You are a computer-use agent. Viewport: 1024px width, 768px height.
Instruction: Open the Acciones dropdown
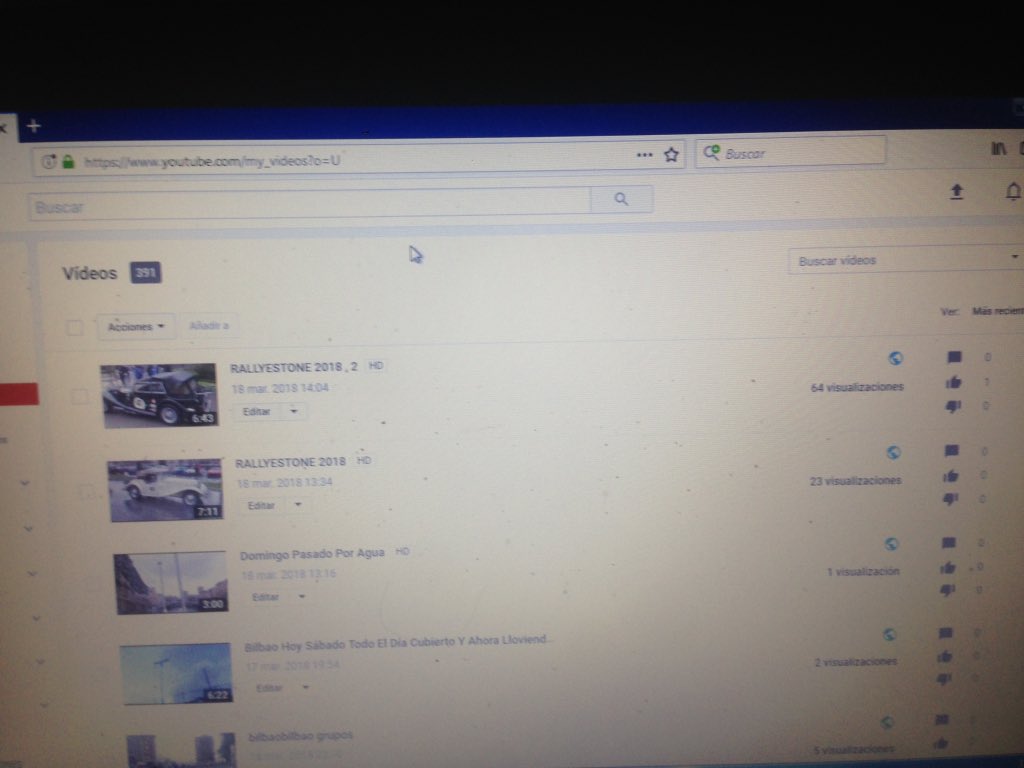click(x=136, y=327)
